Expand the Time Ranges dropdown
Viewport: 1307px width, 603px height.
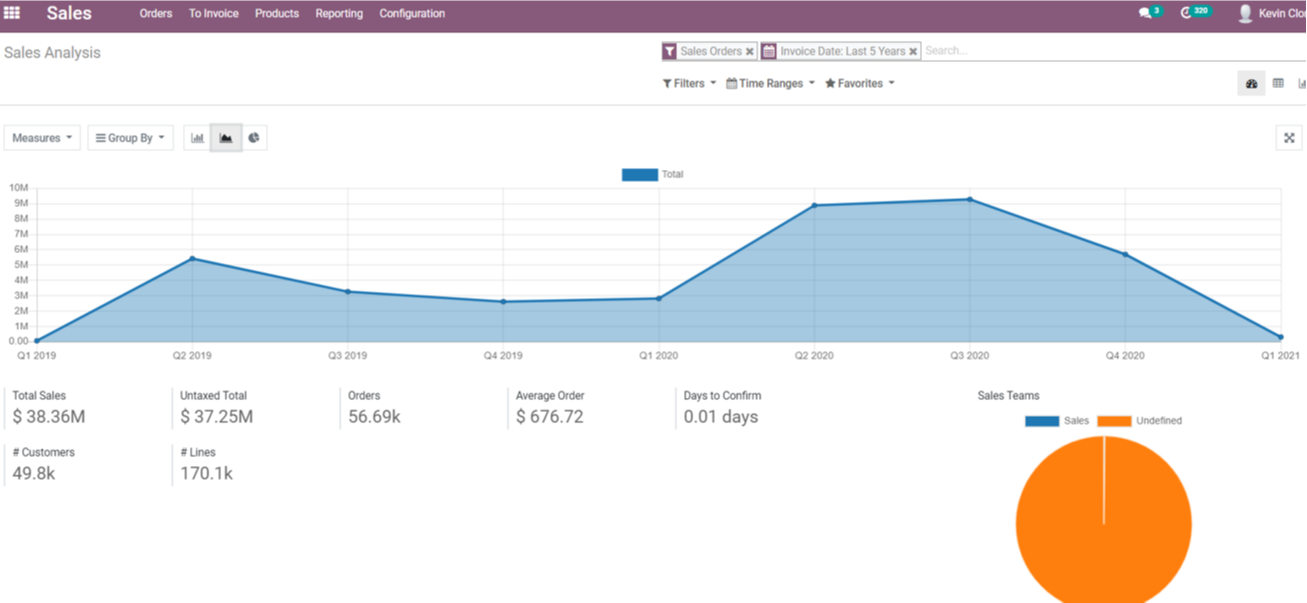770,84
